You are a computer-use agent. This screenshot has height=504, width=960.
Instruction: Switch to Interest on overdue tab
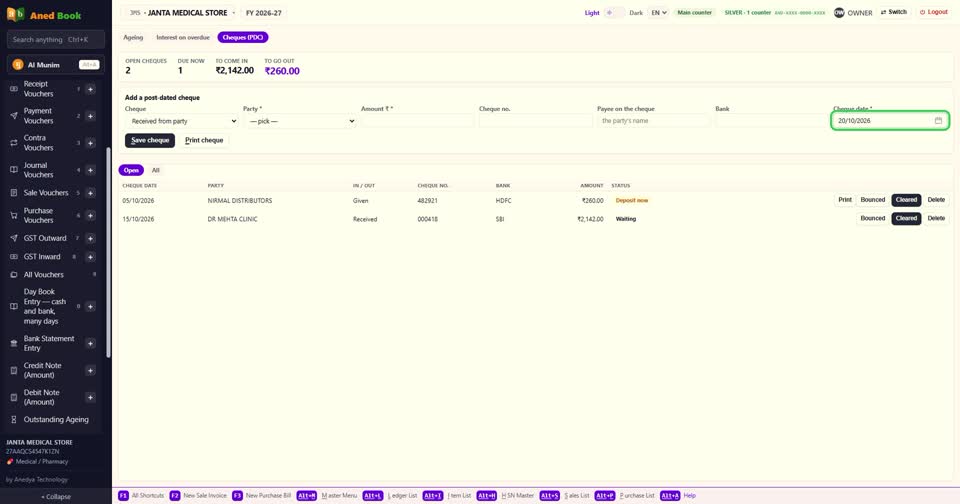coord(182,37)
